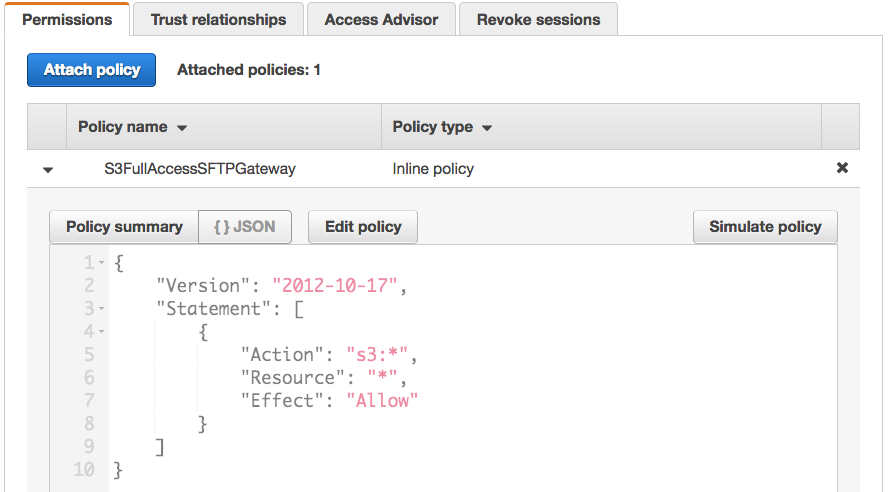Click the "s3:*" Action value in JSON
888x492 pixels.
point(379,355)
